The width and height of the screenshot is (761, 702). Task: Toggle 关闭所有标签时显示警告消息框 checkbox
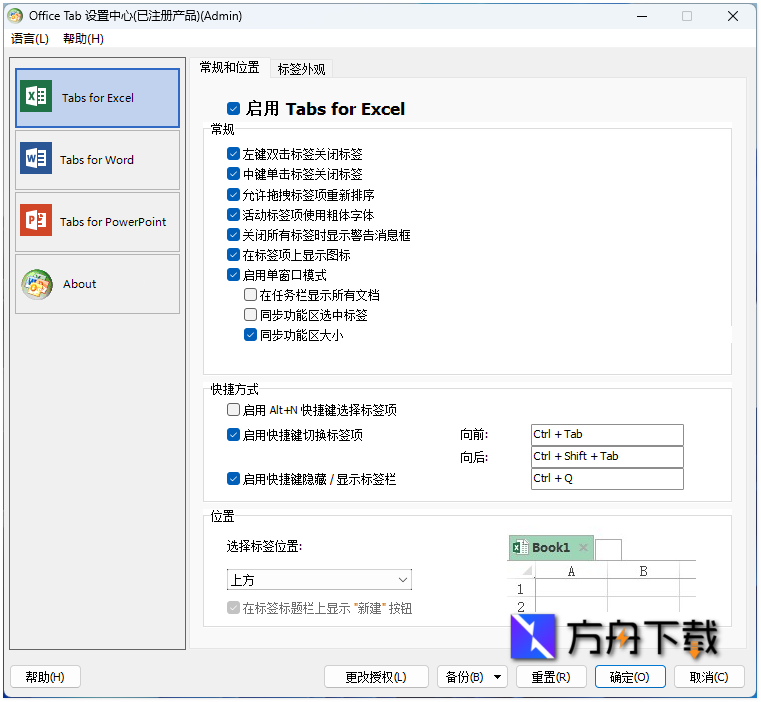233,235
